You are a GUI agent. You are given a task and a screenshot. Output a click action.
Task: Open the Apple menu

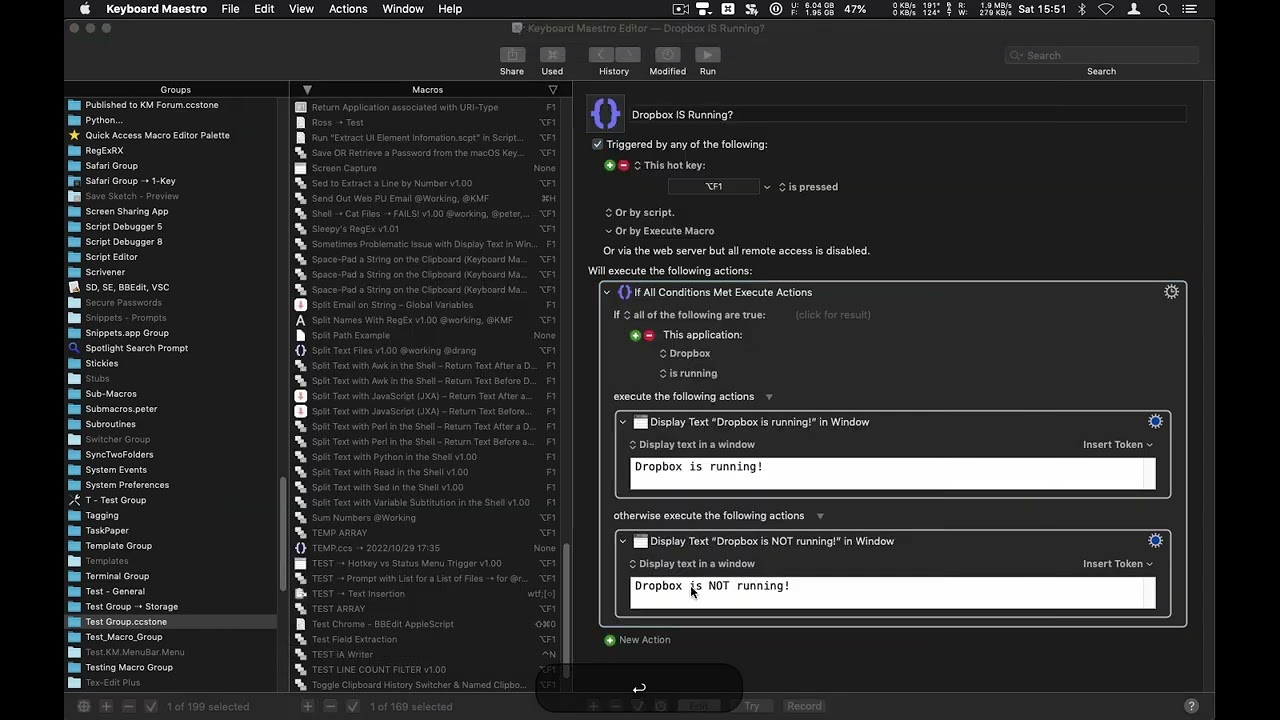(84, 9)
